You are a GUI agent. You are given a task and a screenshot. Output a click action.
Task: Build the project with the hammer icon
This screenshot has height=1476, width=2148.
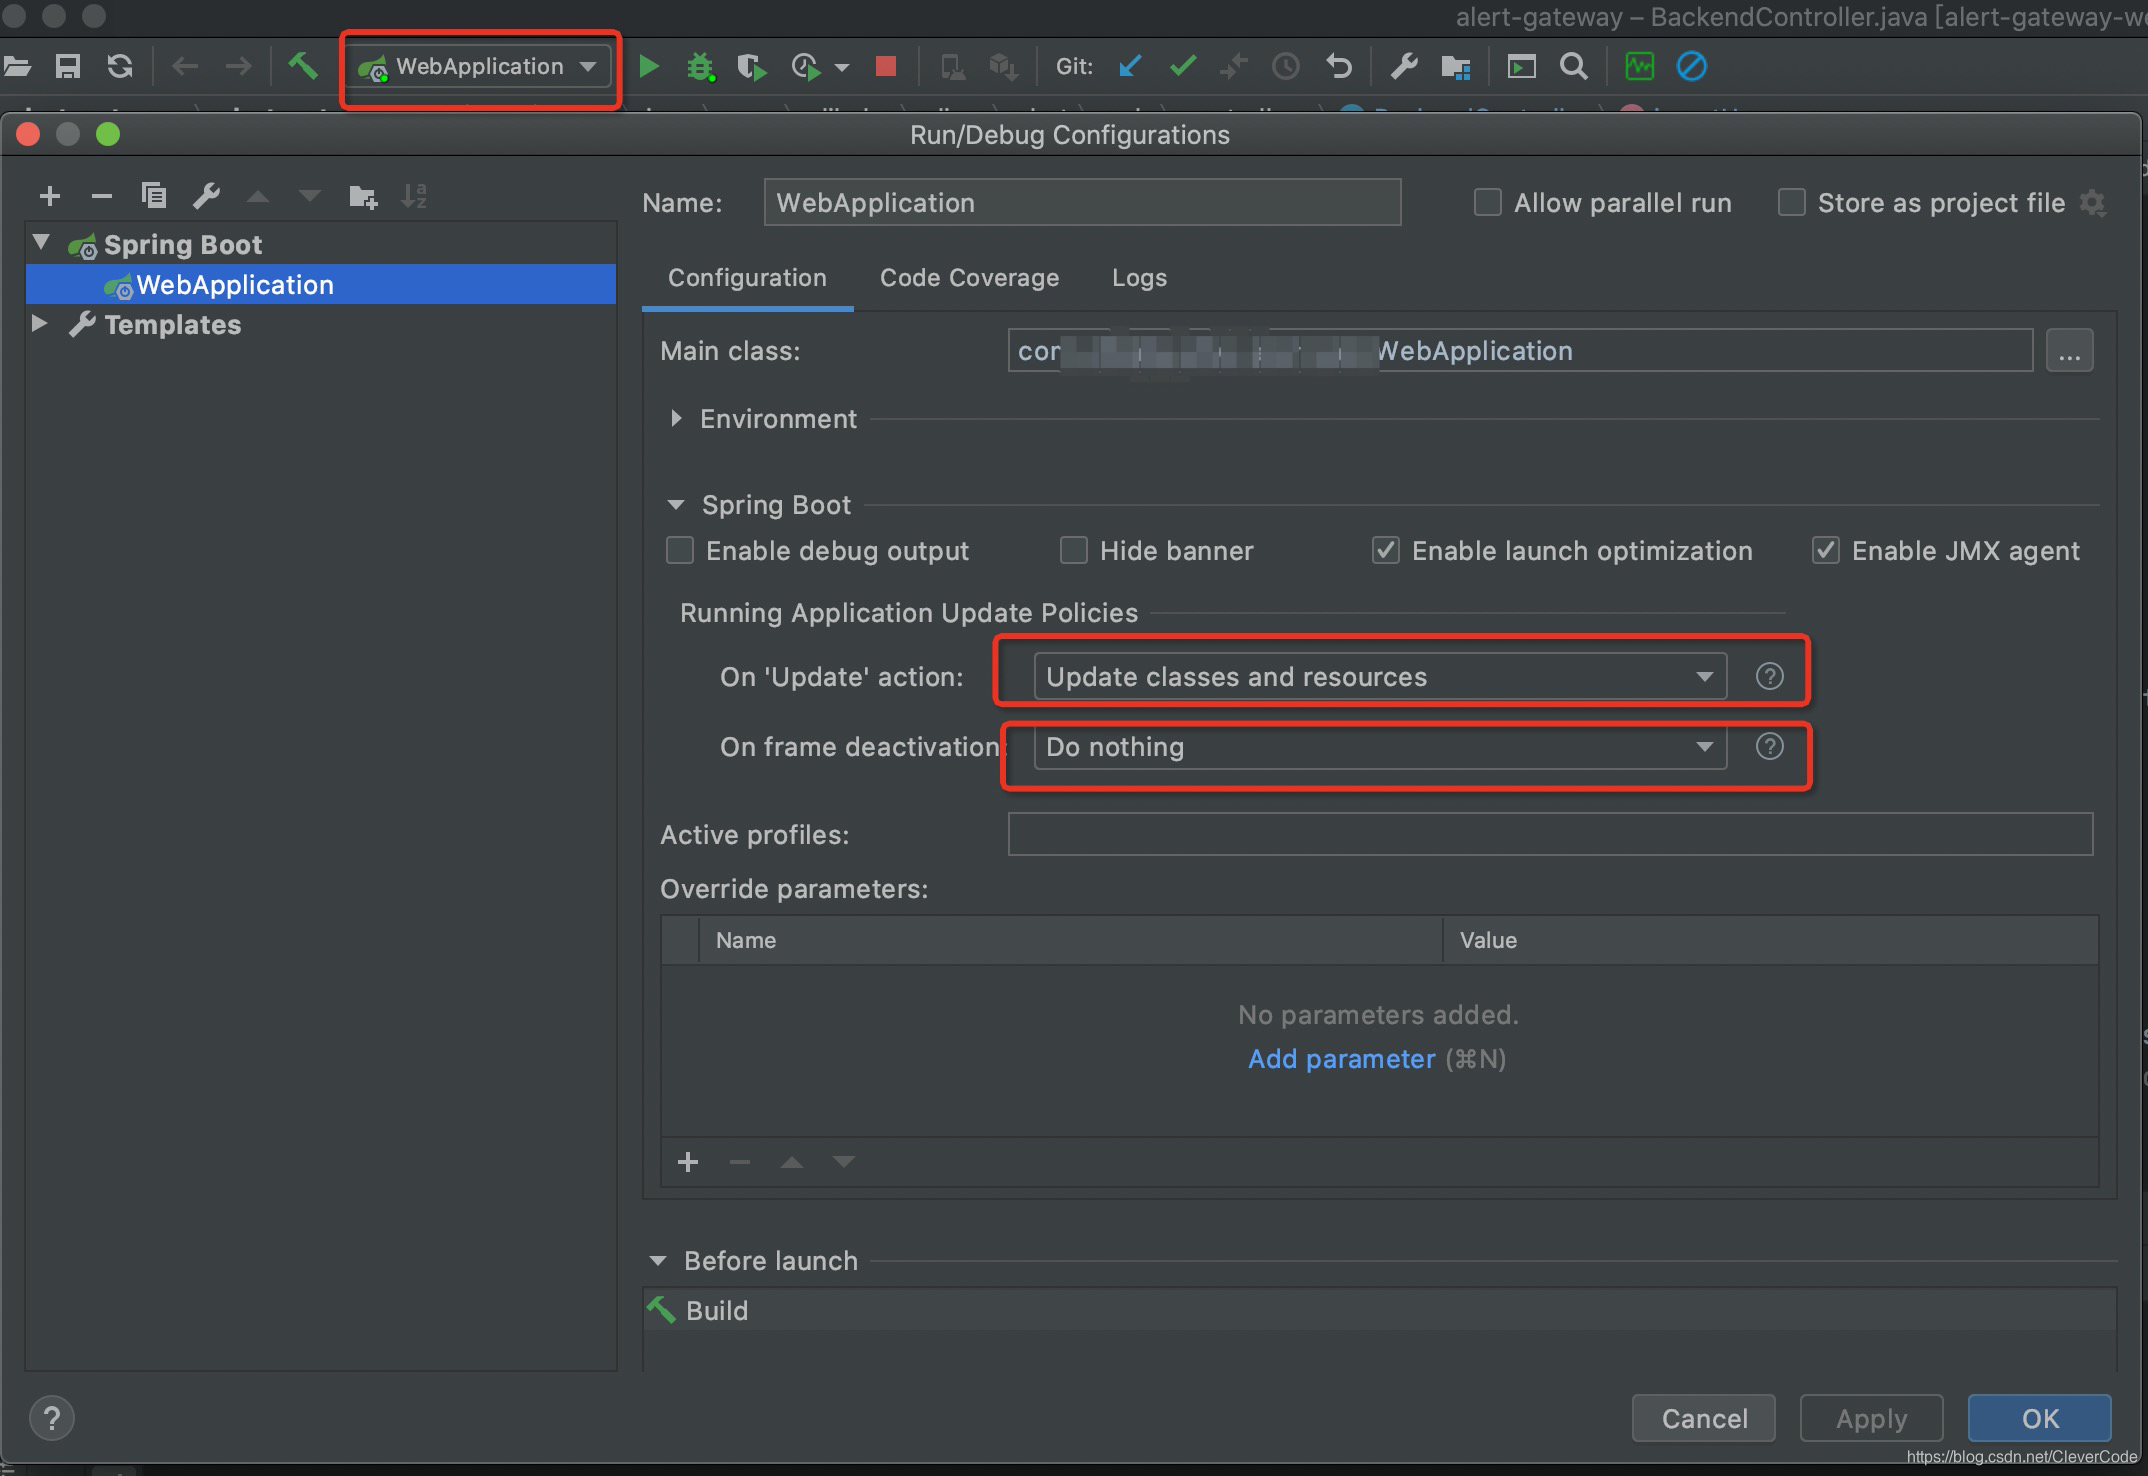304,66
